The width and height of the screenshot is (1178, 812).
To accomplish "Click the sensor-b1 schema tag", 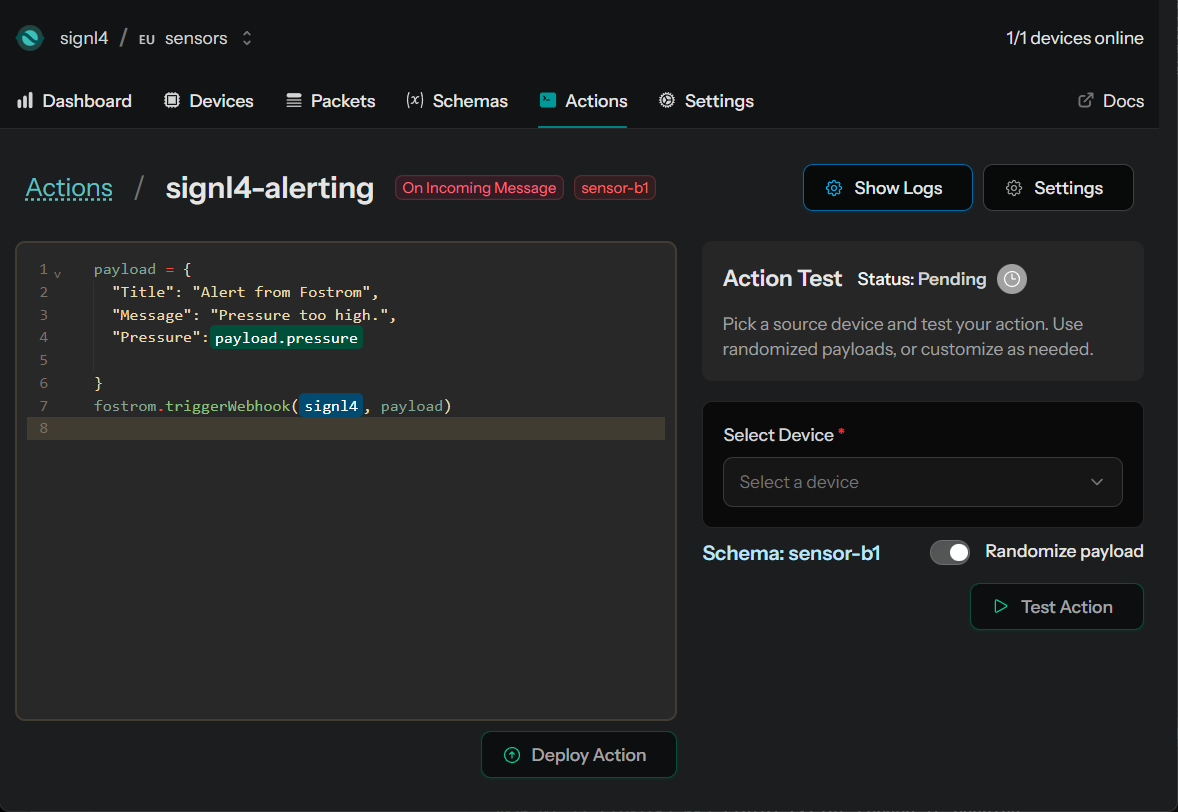I will [x=614, y=188].
